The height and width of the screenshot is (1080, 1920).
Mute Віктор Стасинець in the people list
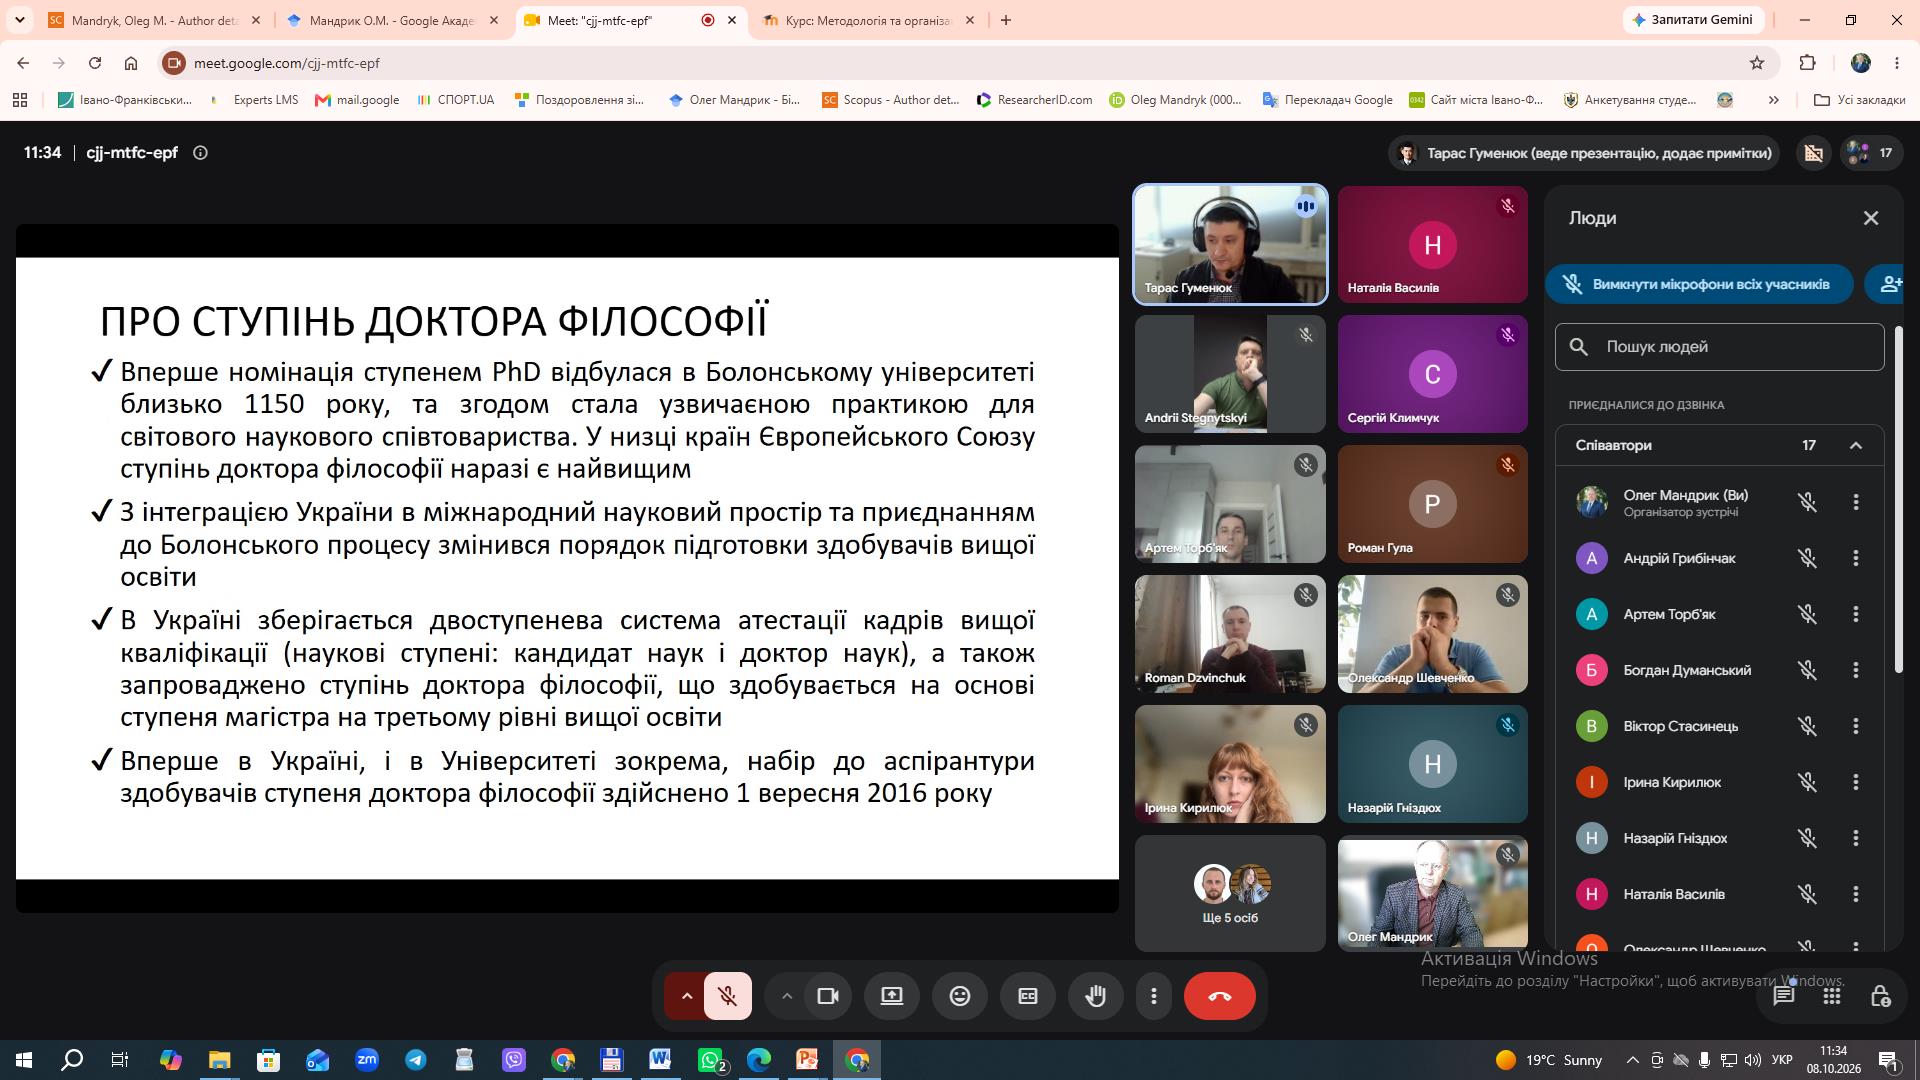[1807, 726]
